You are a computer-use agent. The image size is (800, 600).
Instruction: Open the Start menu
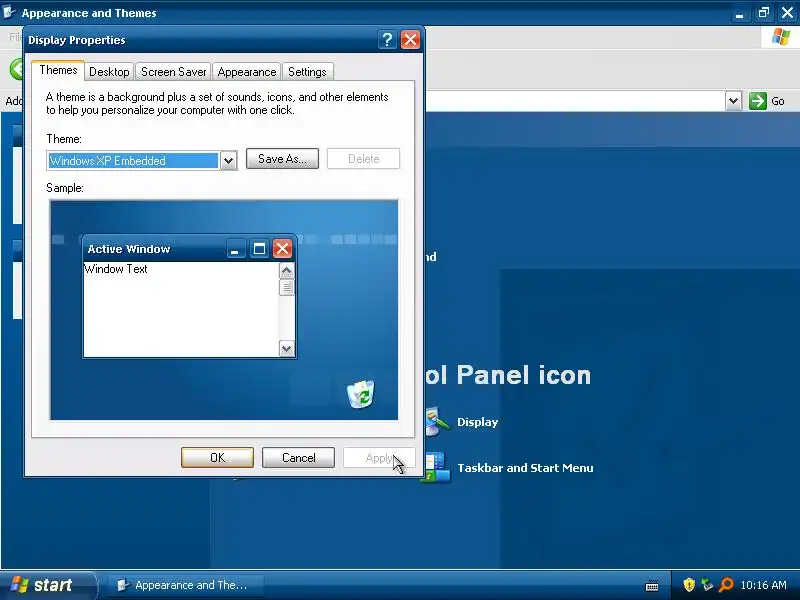coord(48,585)
